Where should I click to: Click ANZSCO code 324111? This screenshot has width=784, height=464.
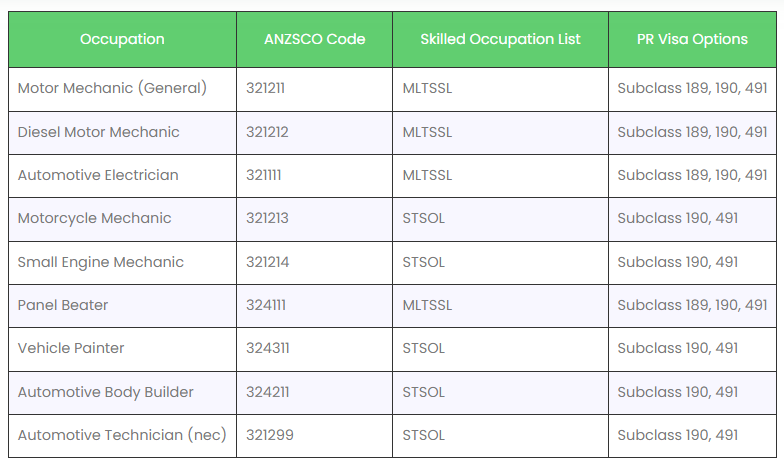pos(265,305)
